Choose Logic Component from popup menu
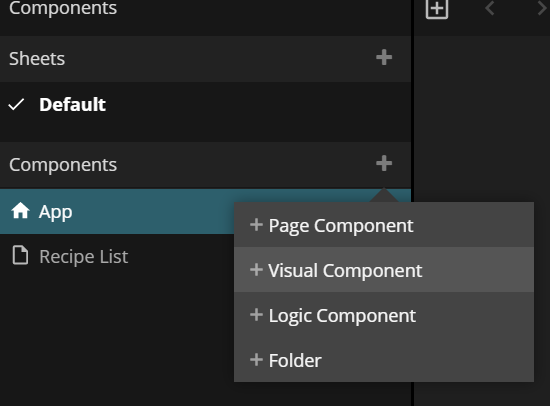This screenshot has height=406, width=550. (x=384, y=315)
